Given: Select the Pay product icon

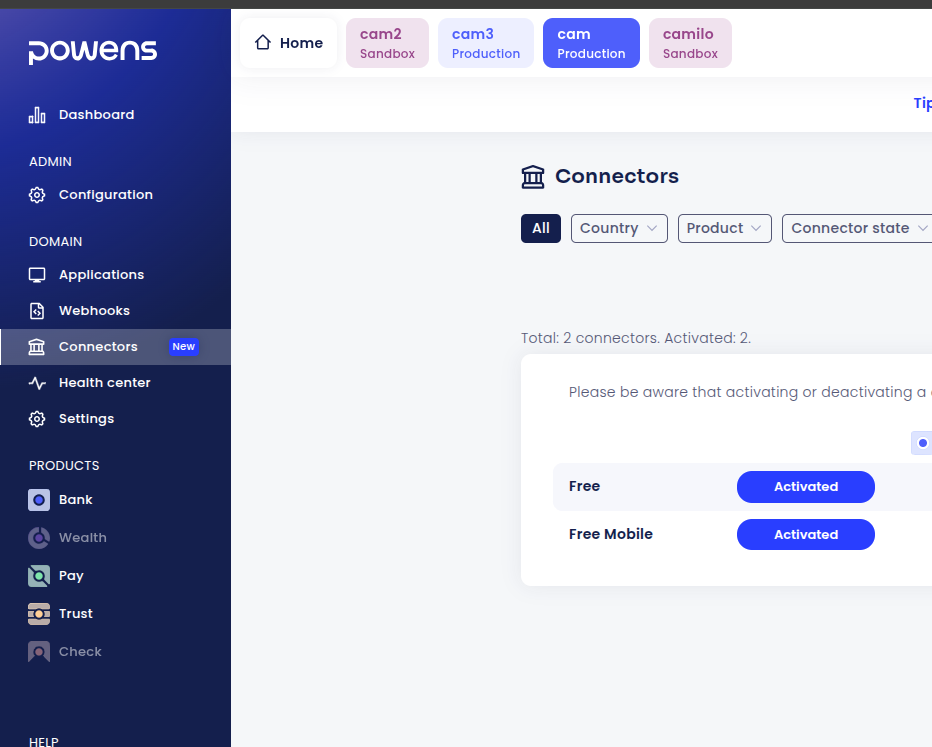Looking at the screenshot, I should [39, 576].
